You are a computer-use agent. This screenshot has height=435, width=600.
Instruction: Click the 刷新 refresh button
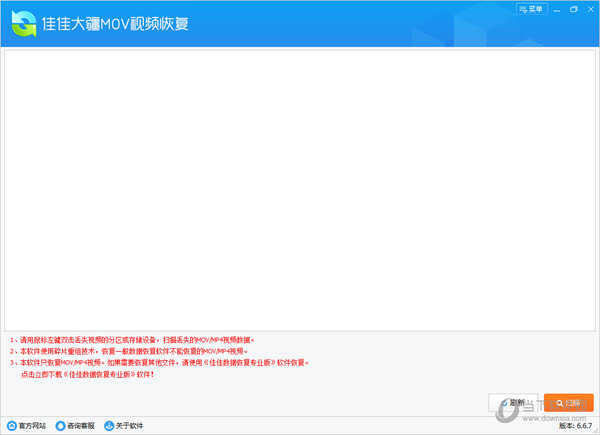click(513, 402)
